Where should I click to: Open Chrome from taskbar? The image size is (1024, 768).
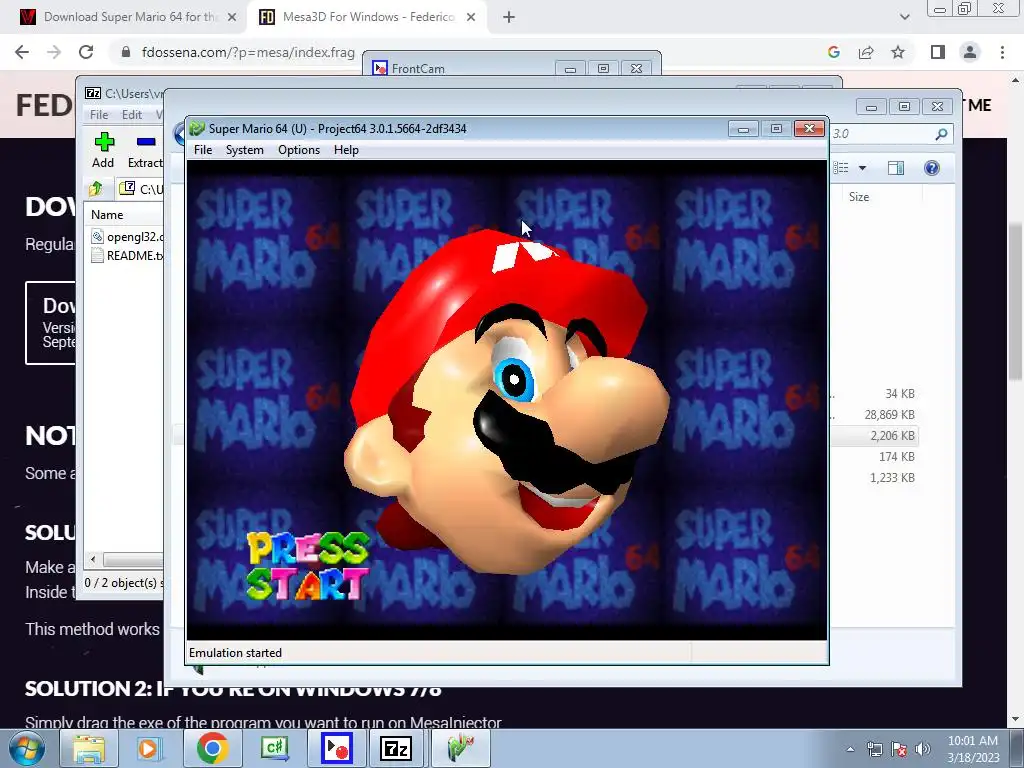pyautogui.click(x=212, y=748)
